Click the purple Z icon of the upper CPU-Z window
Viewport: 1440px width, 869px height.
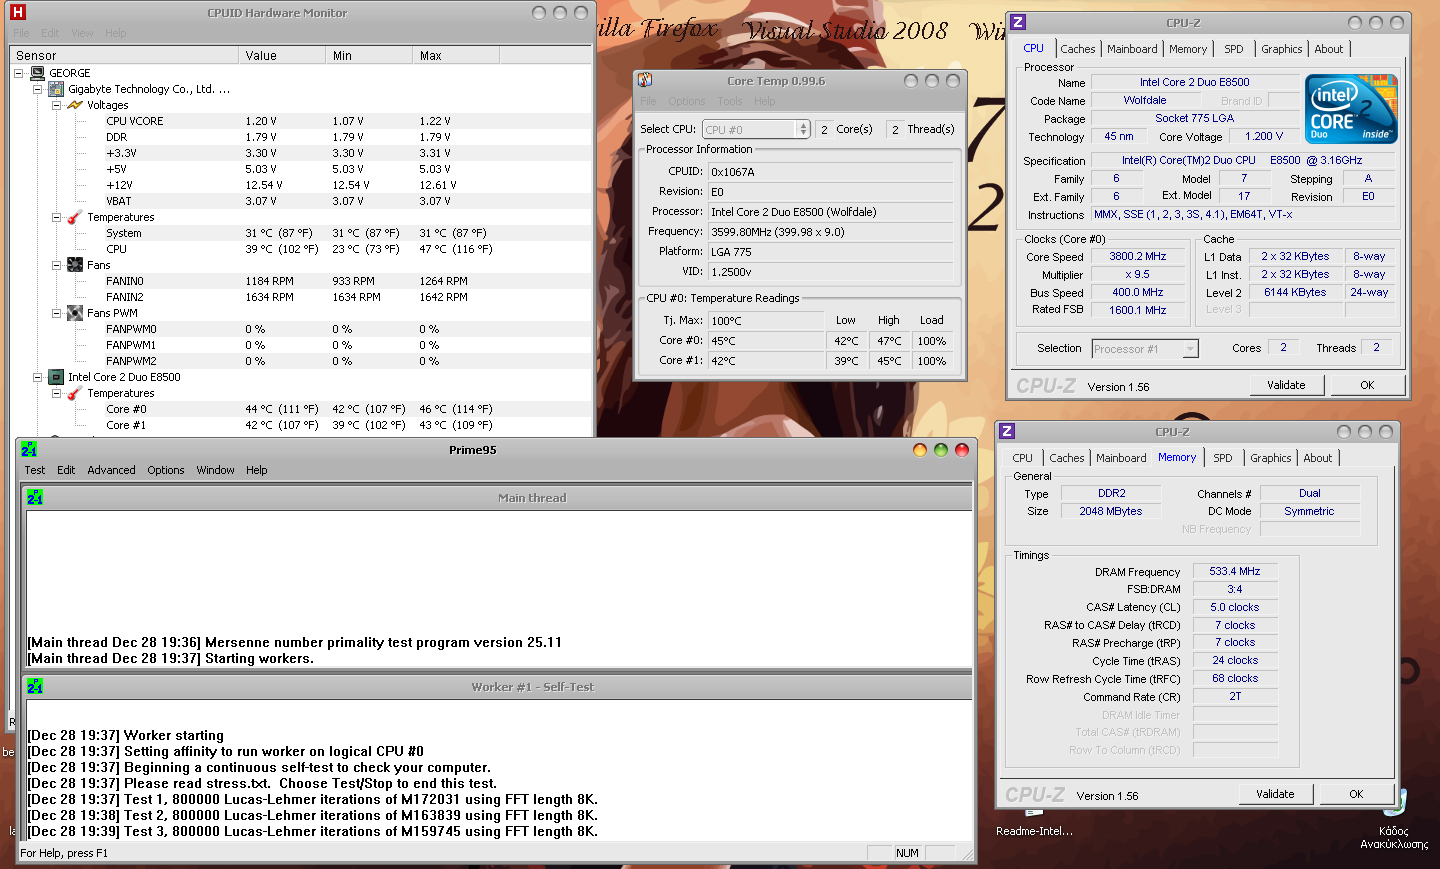1018,22
